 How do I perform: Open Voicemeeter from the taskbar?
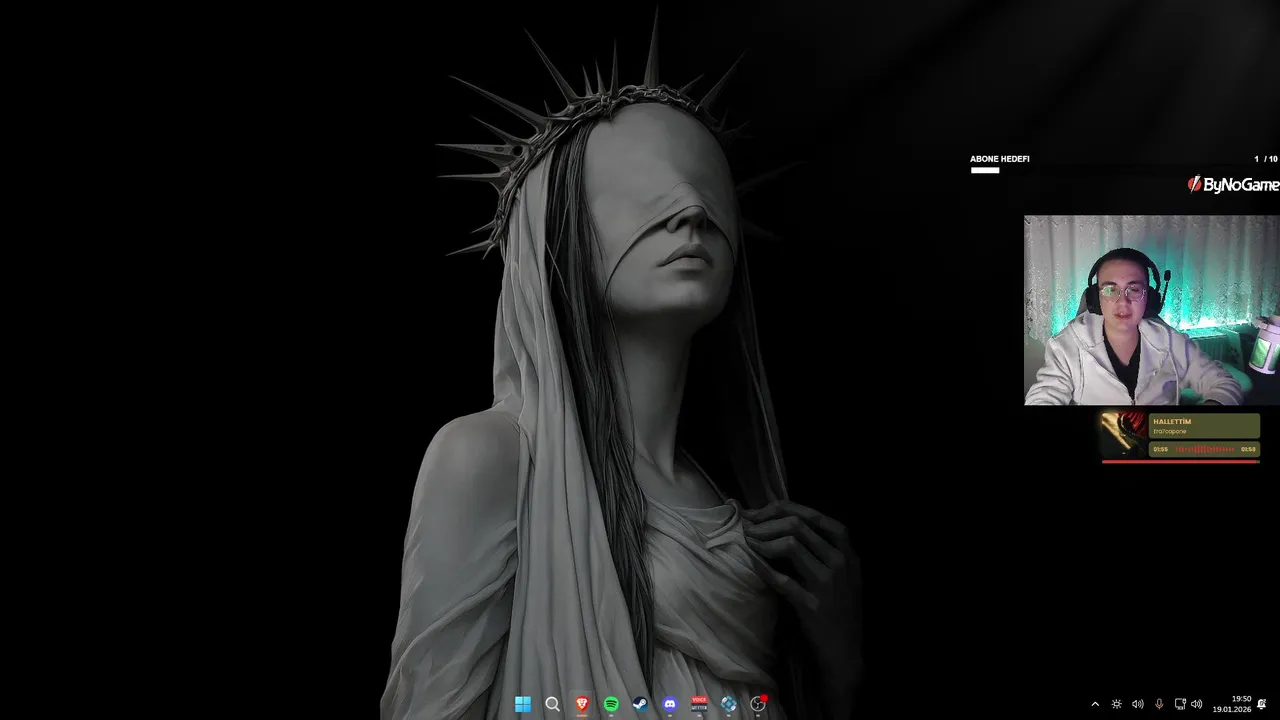tap(699, 704)
